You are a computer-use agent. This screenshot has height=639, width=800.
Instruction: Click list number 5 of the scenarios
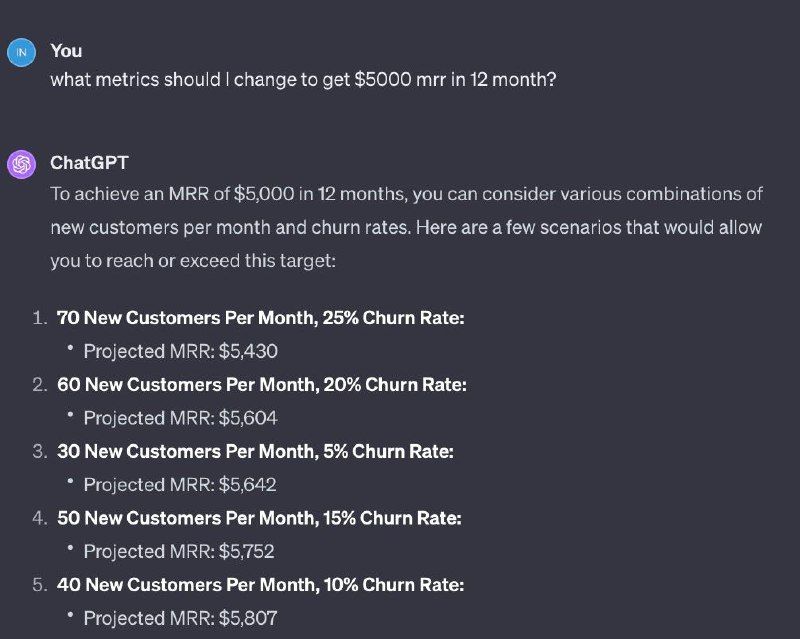tap(39, 585)
